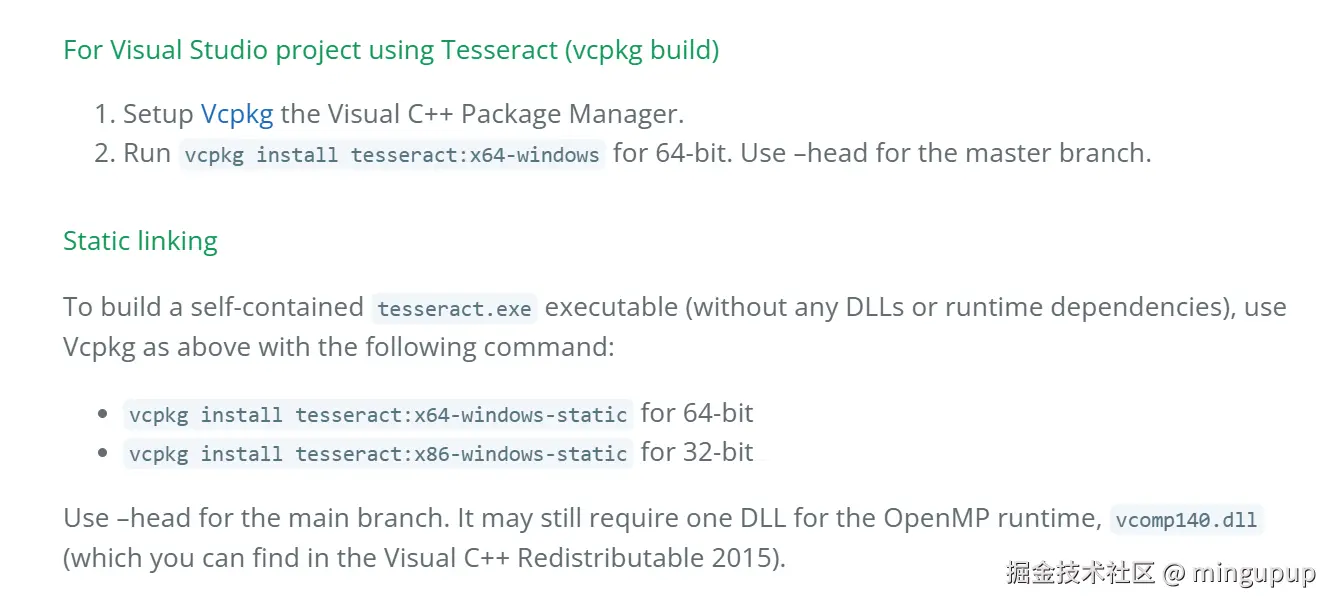Click the 'Static linking' heading

point(140,241)
